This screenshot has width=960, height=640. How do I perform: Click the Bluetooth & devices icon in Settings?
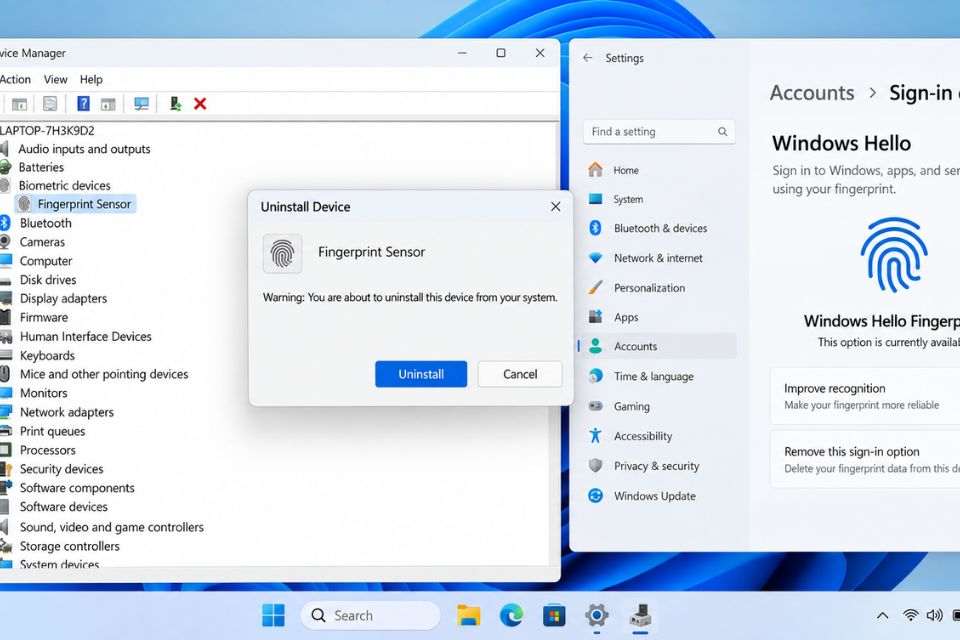(x=595, y=228)
